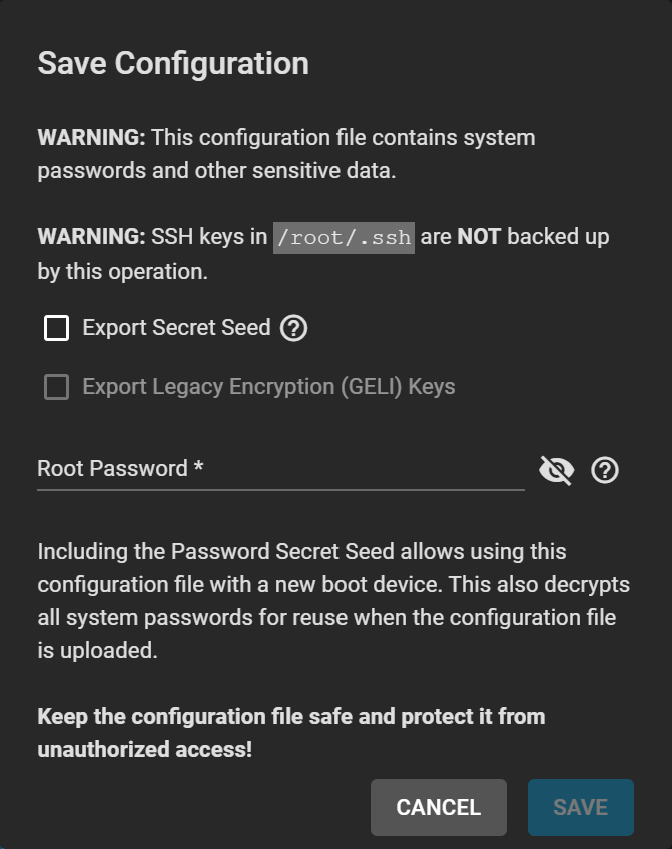This screenshot has height=849, width=672.
Task: Click the Export Legacy Encryption (GELI) Keys label
Action: pos(268,387)
